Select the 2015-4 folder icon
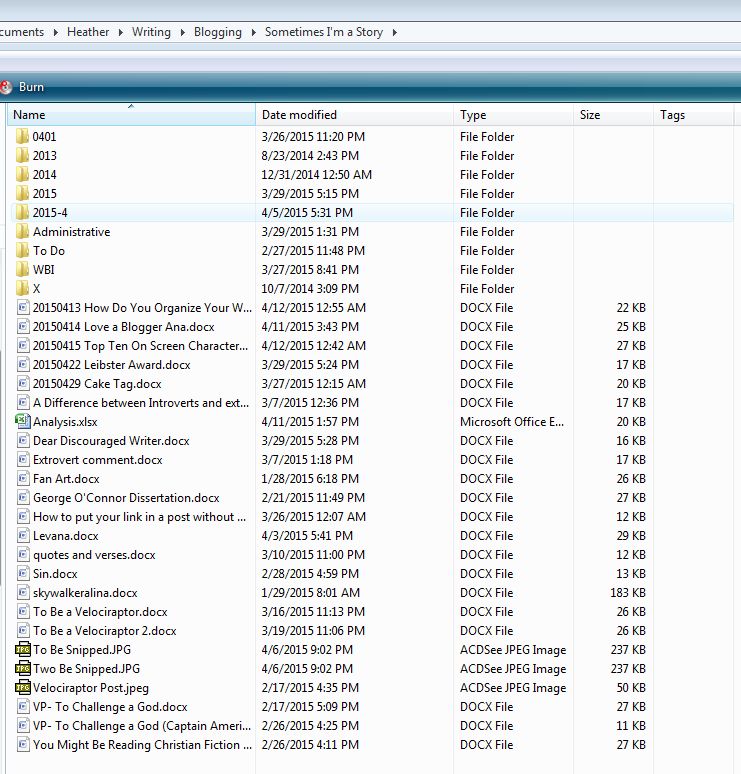The image size is (741, 774). pos(22,212)
